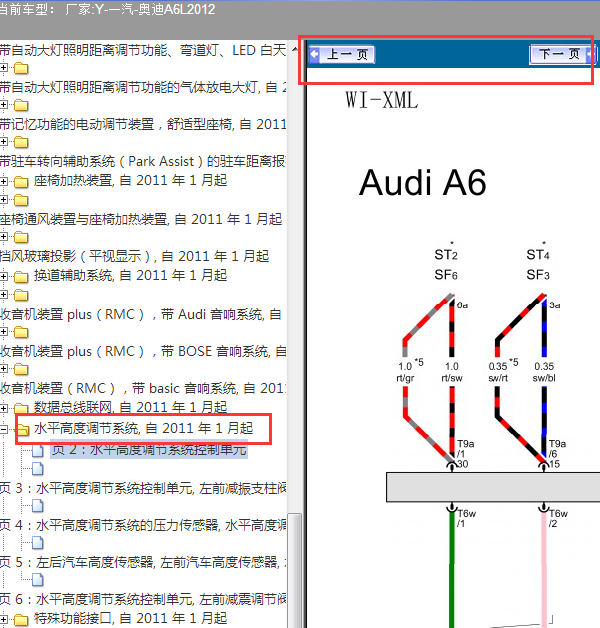Click the SF6 fuse label in diagram

446,275
